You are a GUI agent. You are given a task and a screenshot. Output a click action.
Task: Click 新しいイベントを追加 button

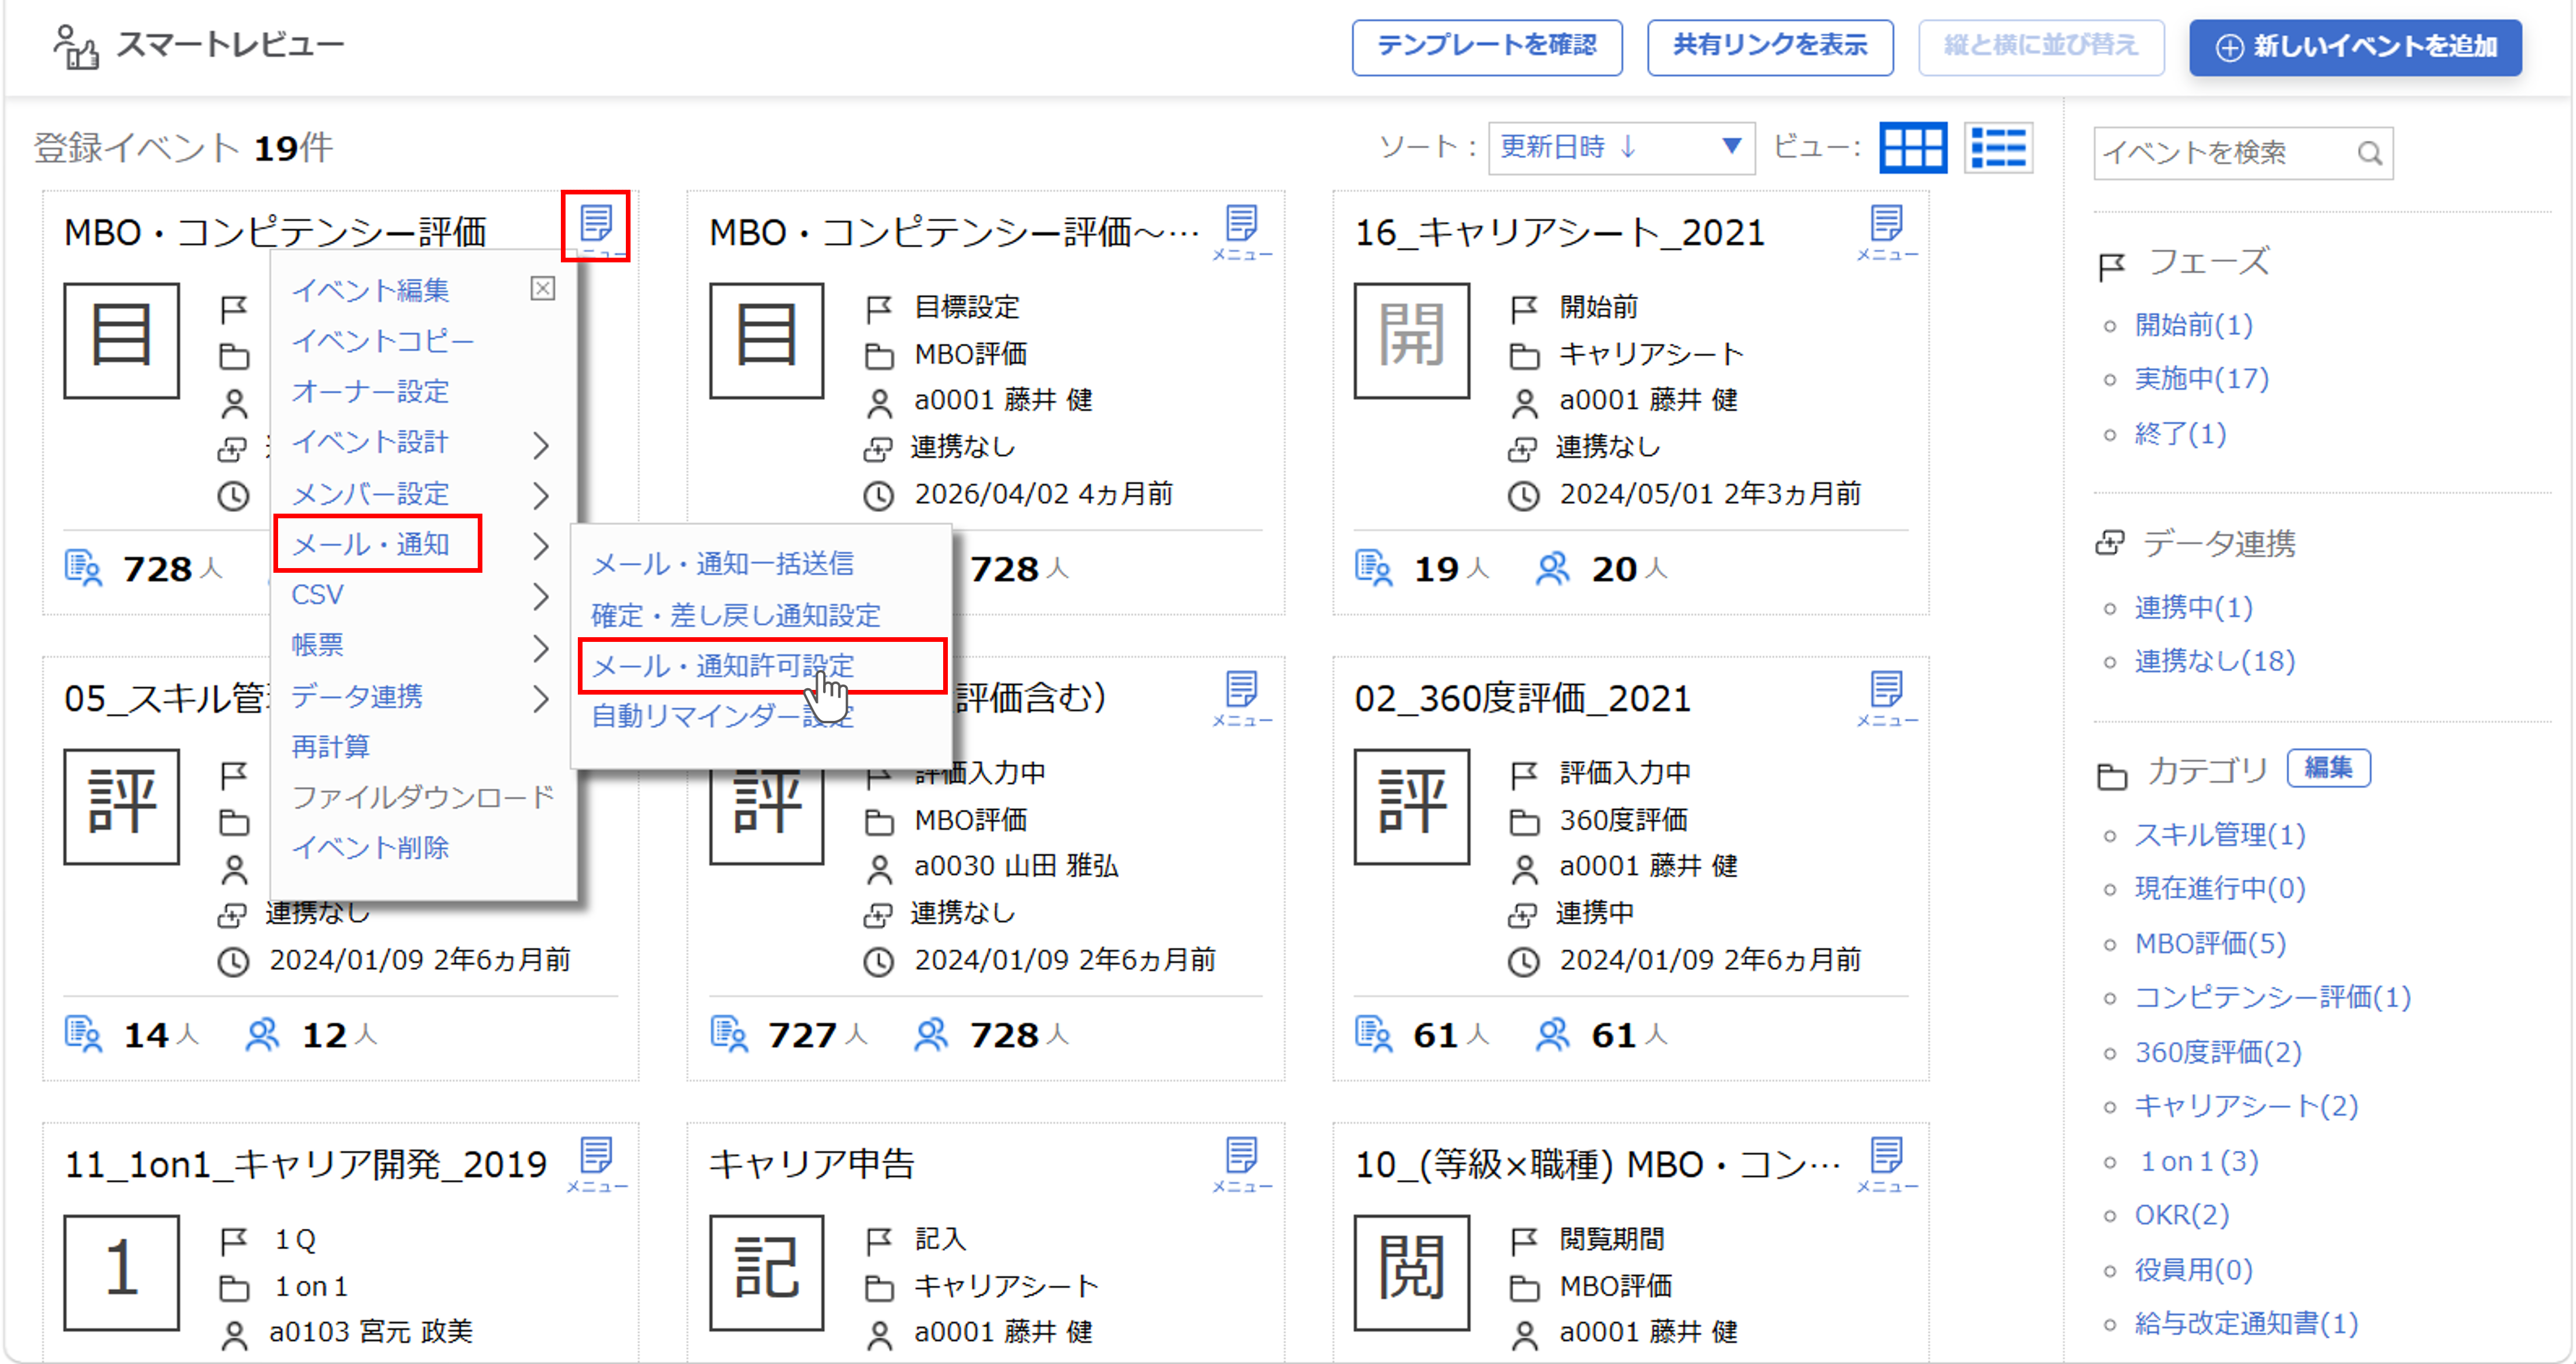(x=2355, y=47)
